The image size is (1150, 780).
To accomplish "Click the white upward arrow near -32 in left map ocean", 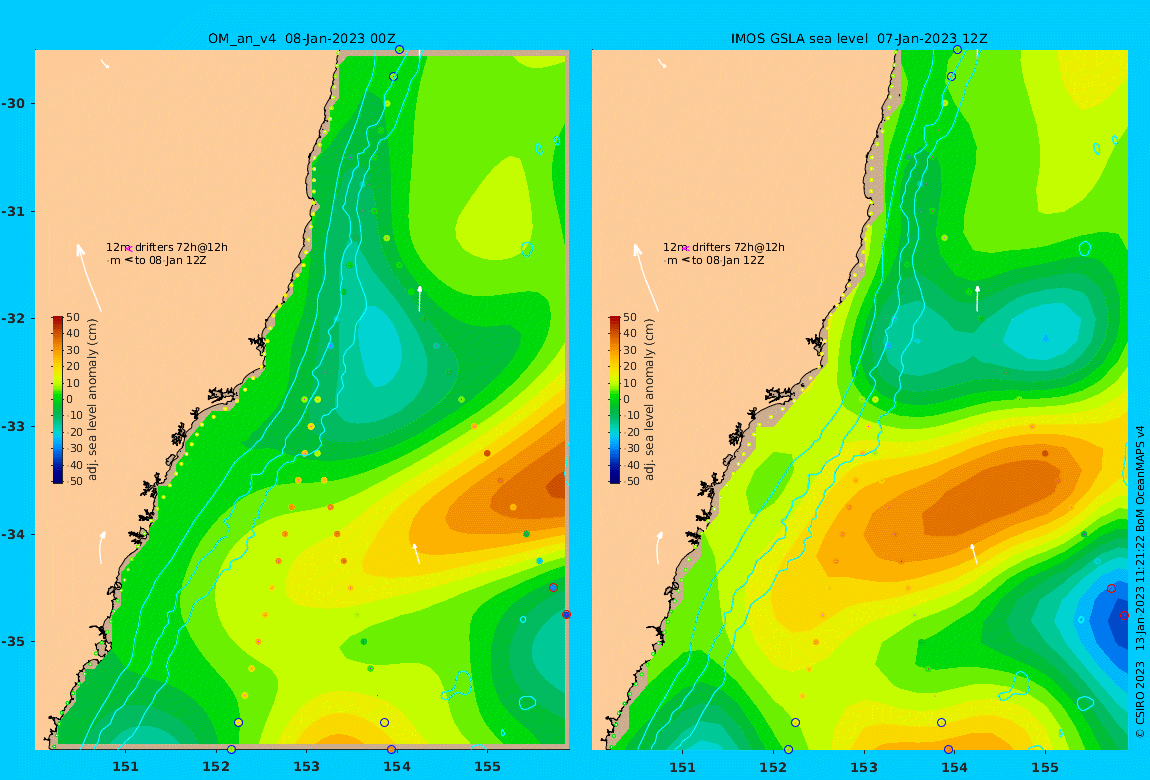I will pyautogui.click(x=420, y=298).
